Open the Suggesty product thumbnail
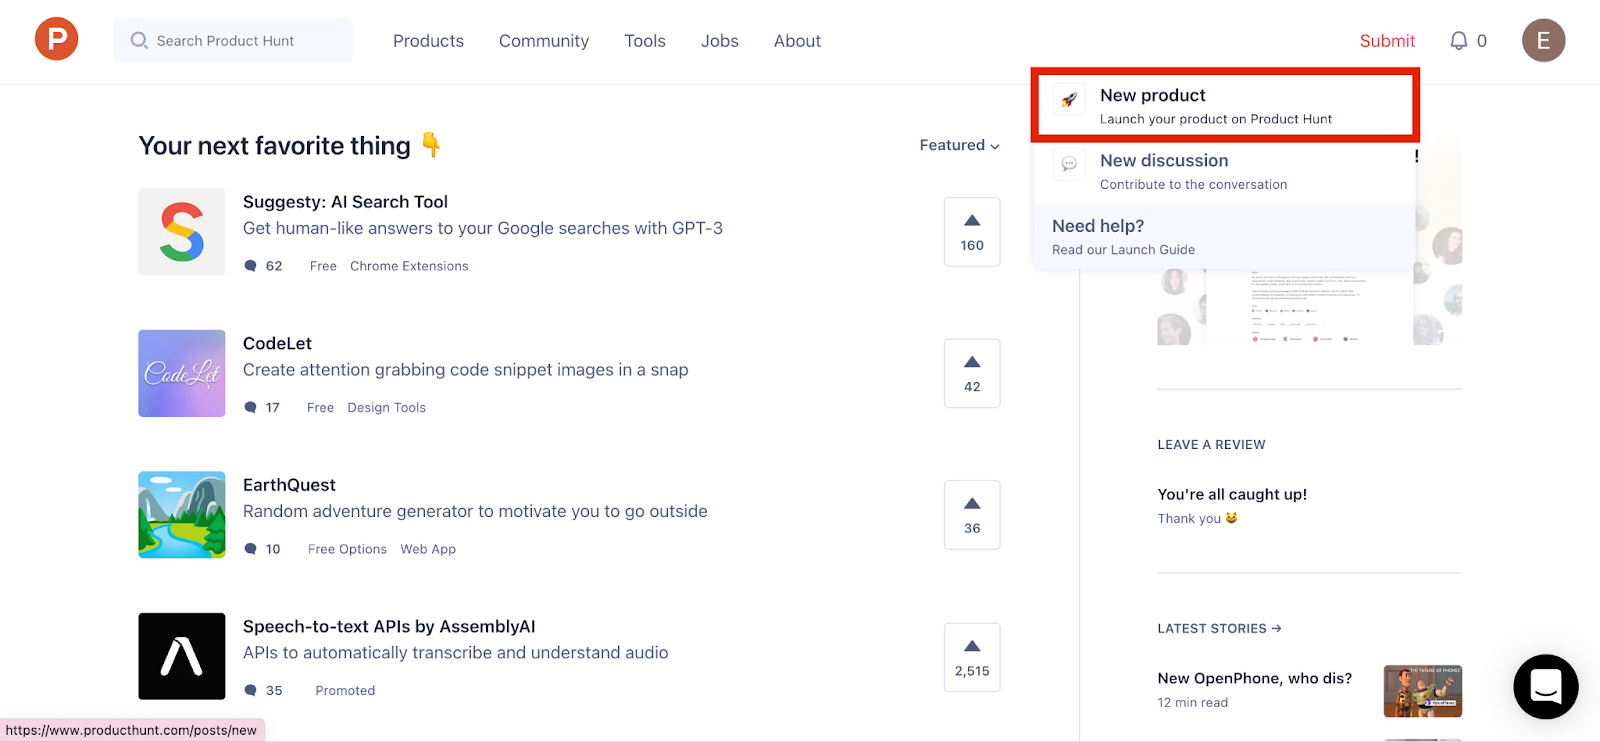1600x742 pixels. (x=182, y=232)
